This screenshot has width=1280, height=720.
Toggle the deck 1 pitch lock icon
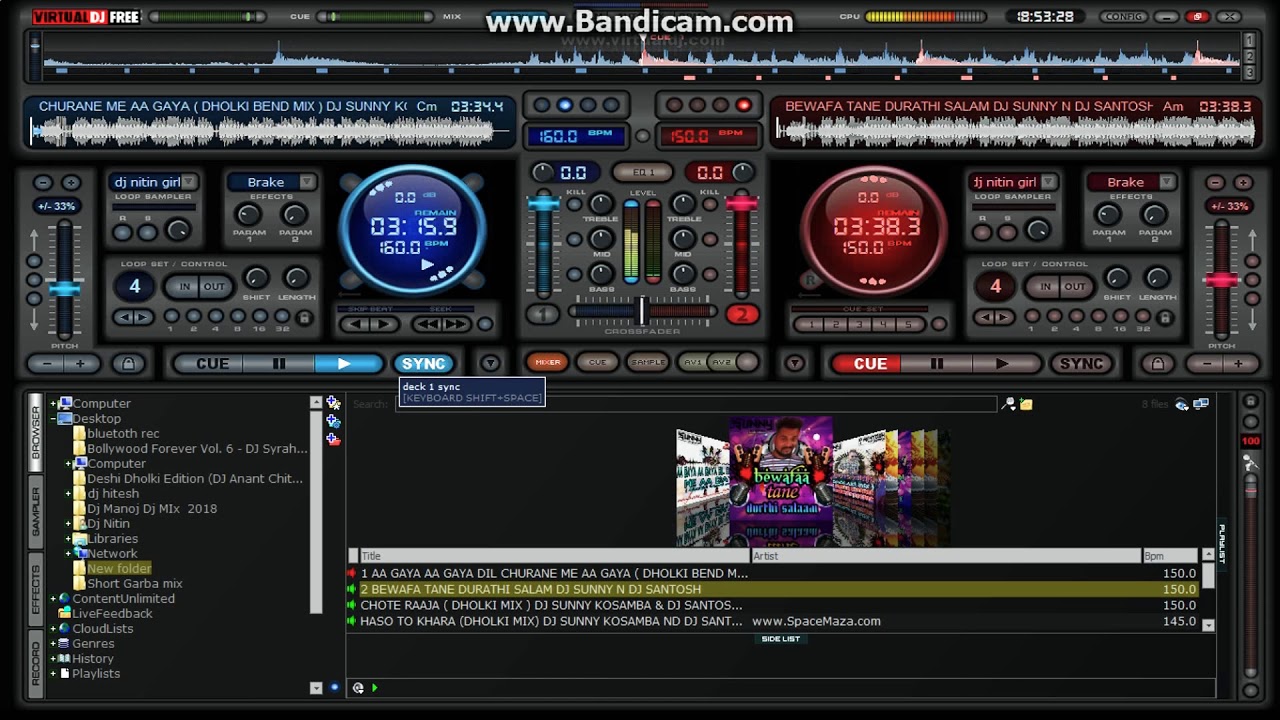point(128,364)
